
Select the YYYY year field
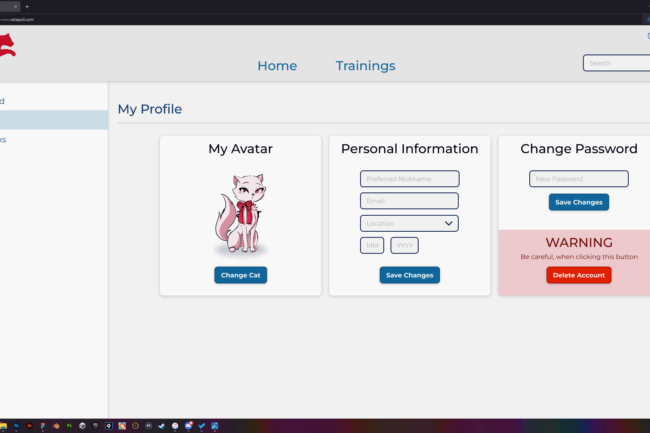tap(404, 245)
